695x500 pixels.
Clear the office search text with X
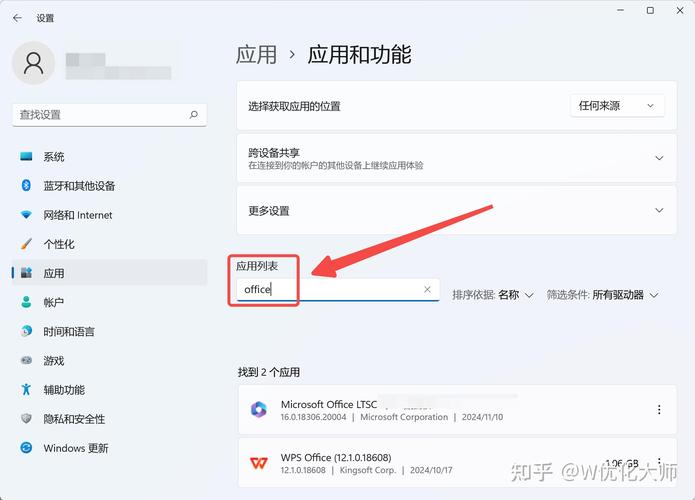click(x=427, y=289)
